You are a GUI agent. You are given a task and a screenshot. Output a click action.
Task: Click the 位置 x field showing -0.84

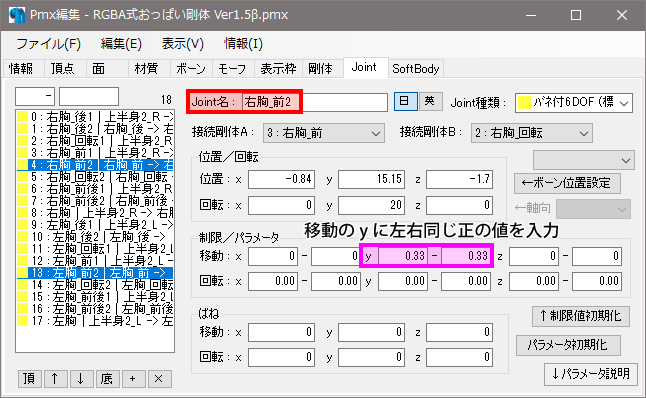(x=281, y=179)
